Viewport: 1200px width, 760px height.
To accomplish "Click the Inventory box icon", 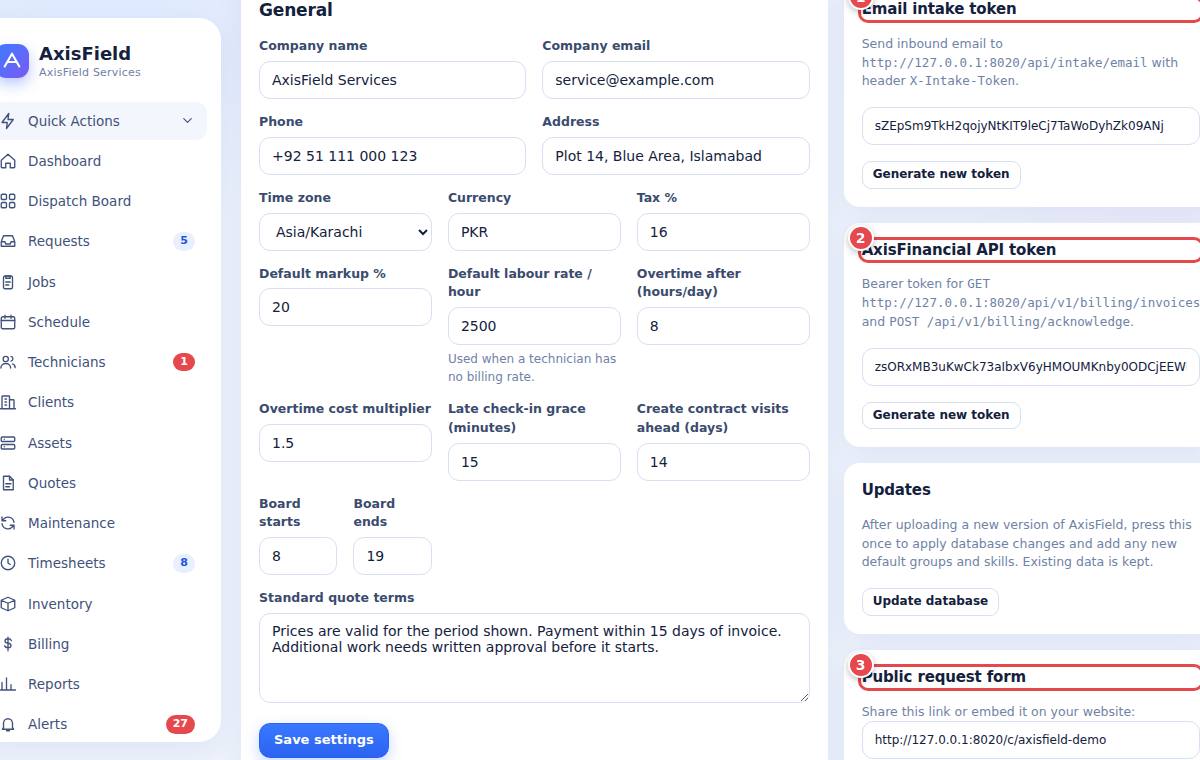I will [8, 604].
